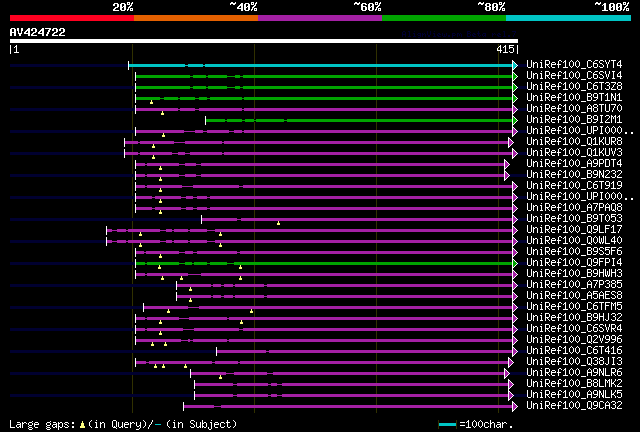Select the UniRef100_Q9CA32 label

tap(574, 406)
